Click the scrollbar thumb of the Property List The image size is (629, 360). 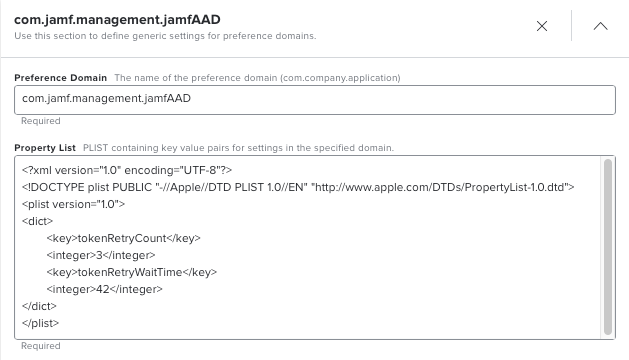[608, 247]
